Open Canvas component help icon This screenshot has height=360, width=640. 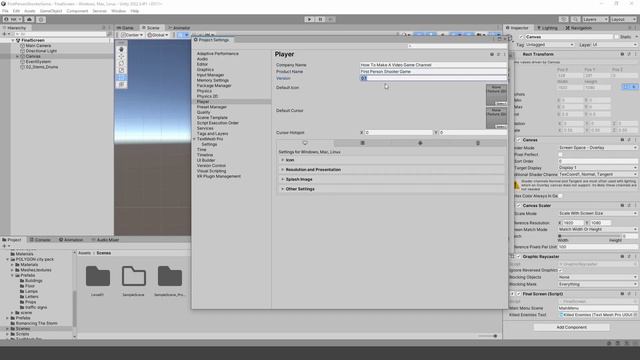[x=622, y=140]
